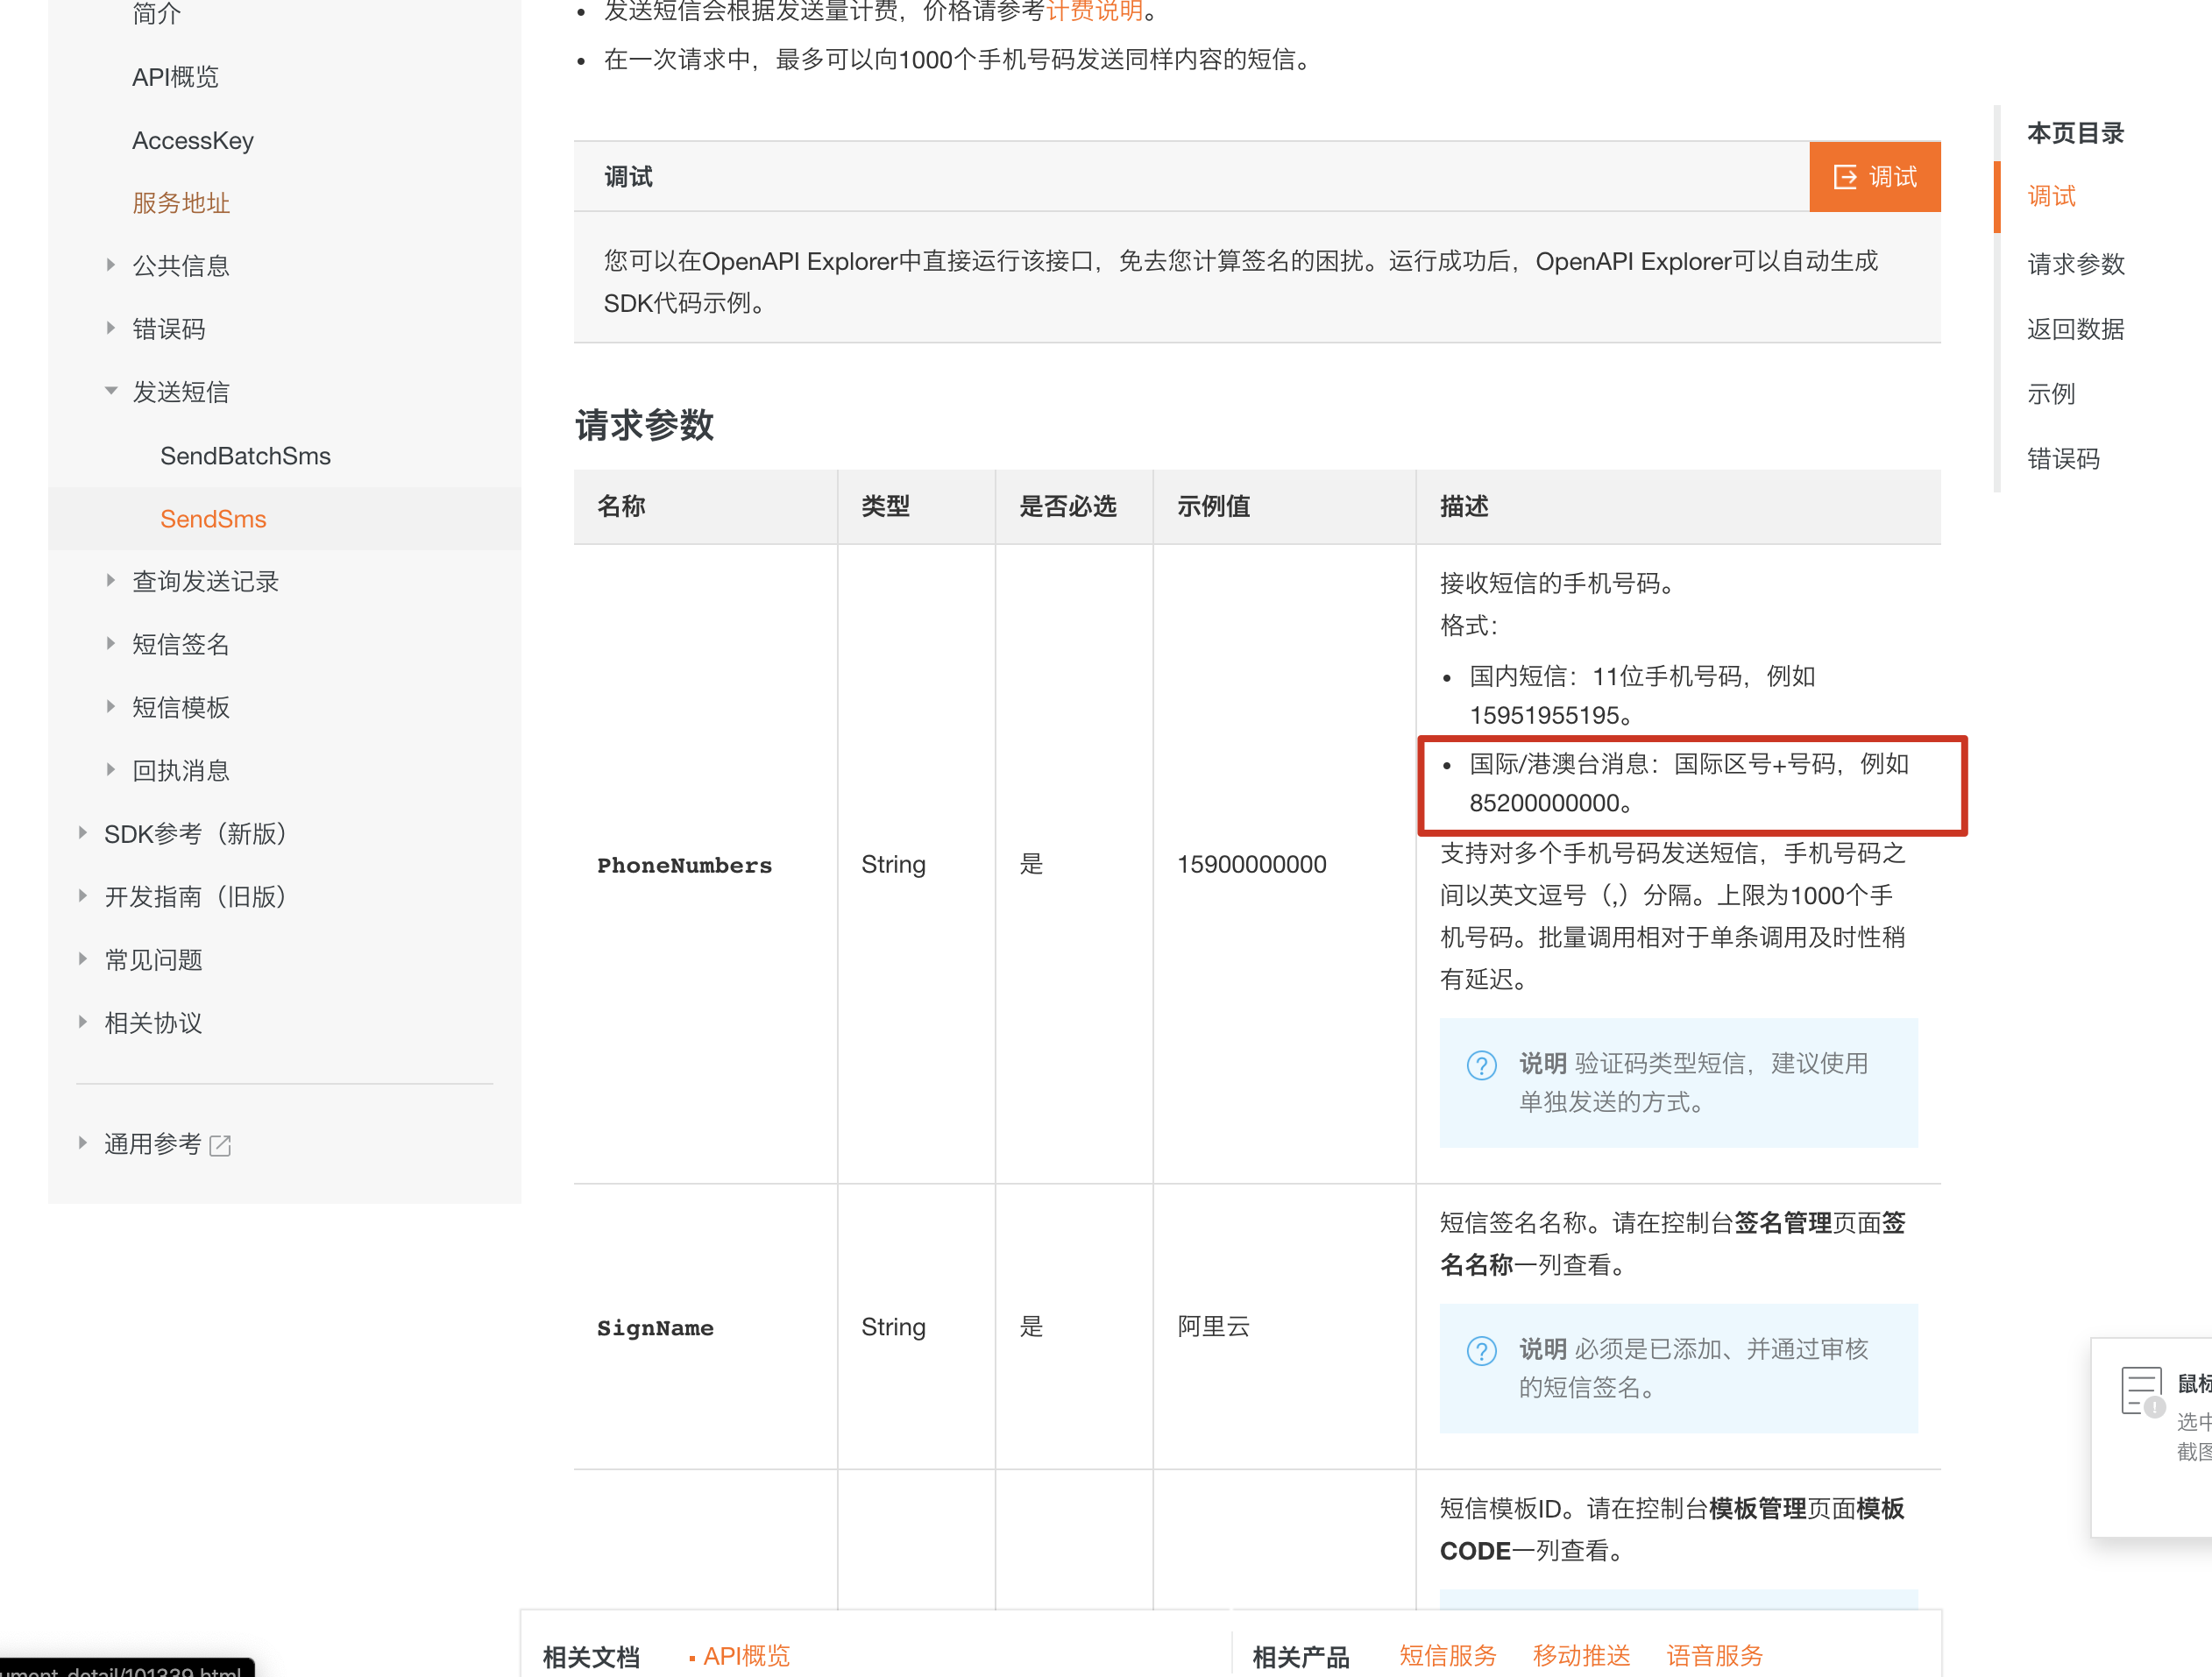The height and width of the screenshot is (1677, 2212).
Task: Expand the 公共信息 sidebar section
Action: click(x=111, y=265)
